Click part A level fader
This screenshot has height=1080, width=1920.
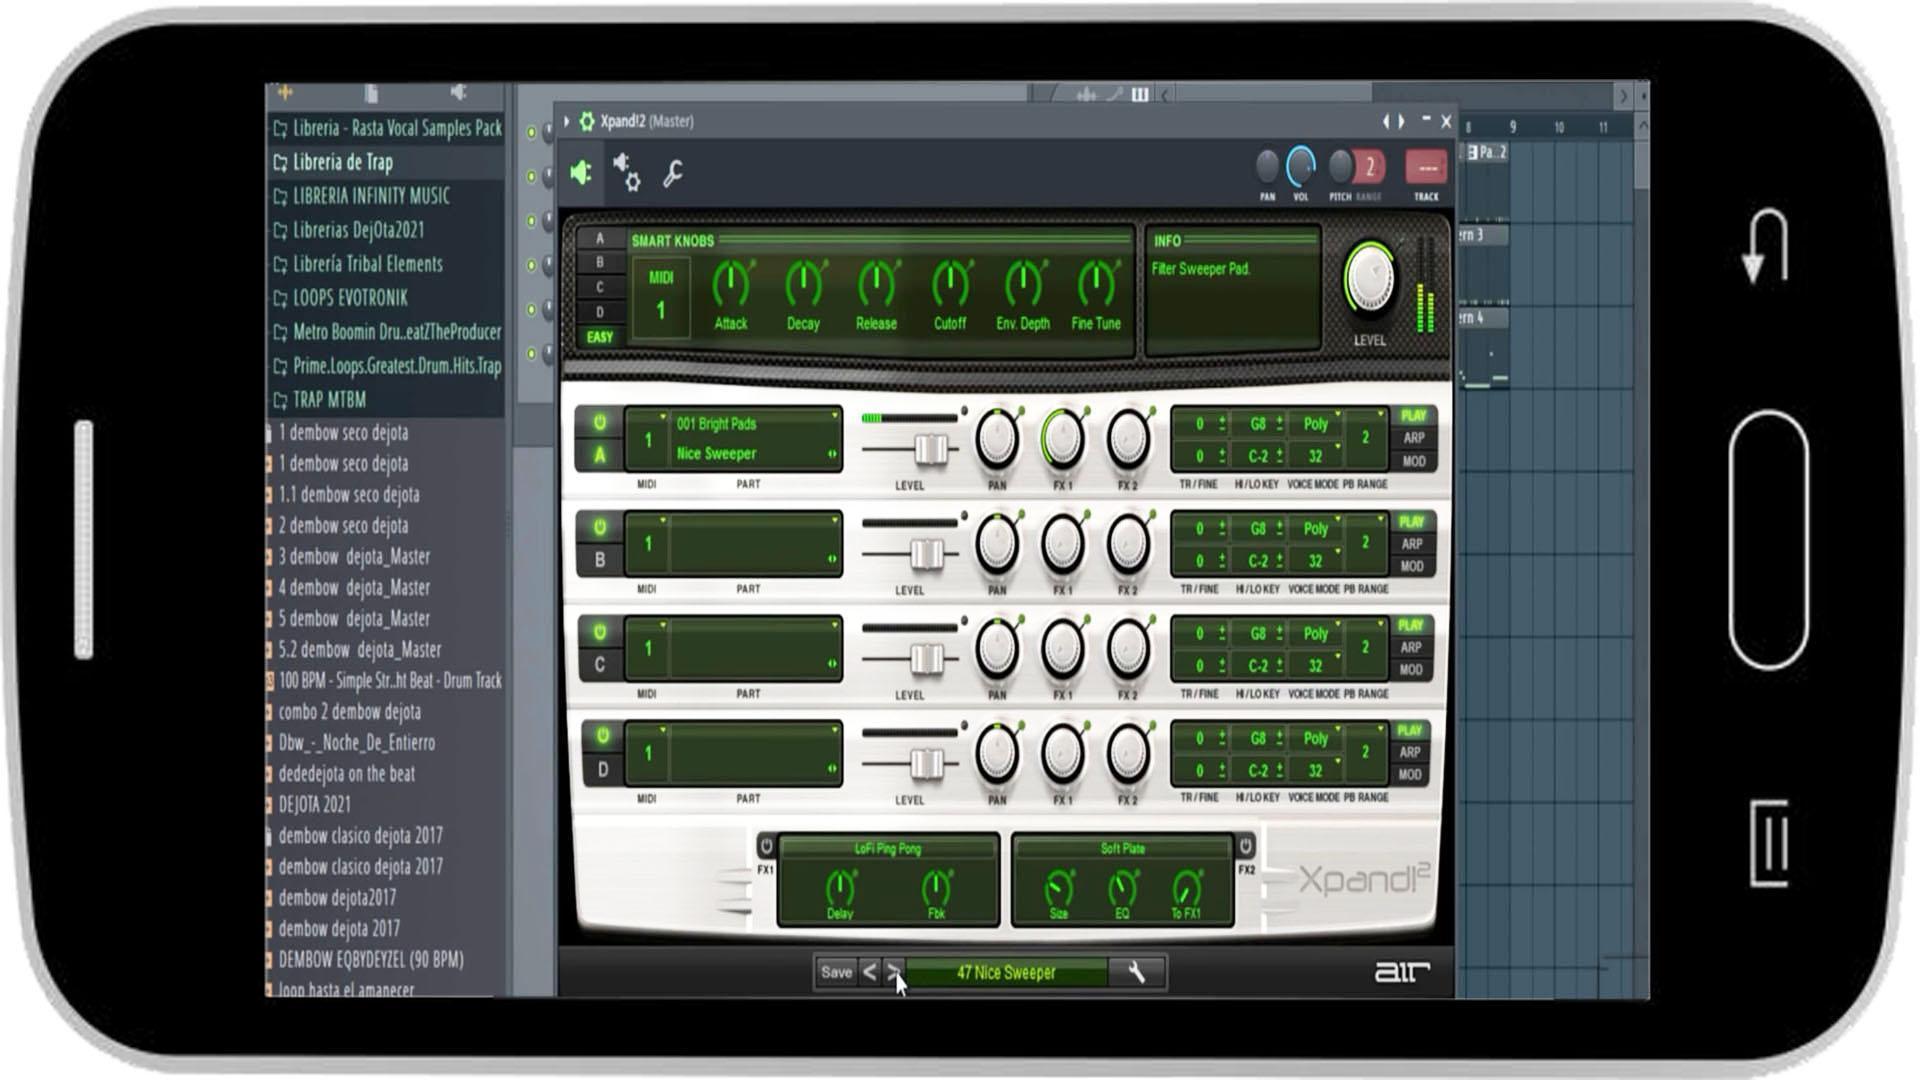click(x=931, y=449)
